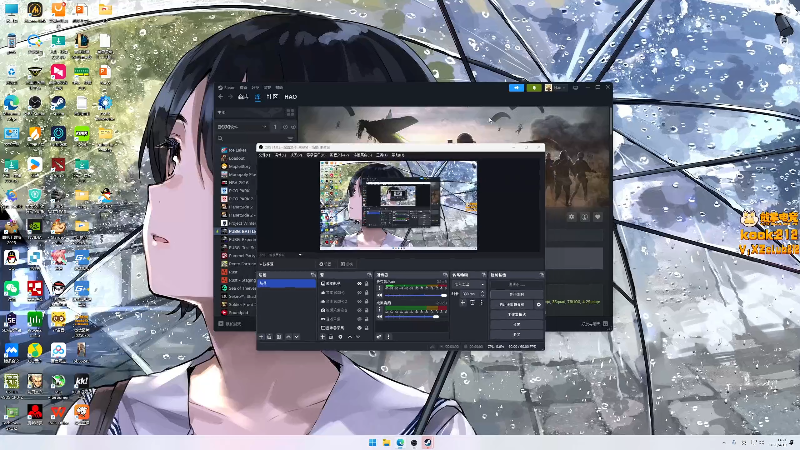800x450 pixels.
Task: Open File Explorer from taskbar
Action: point(386,442)
